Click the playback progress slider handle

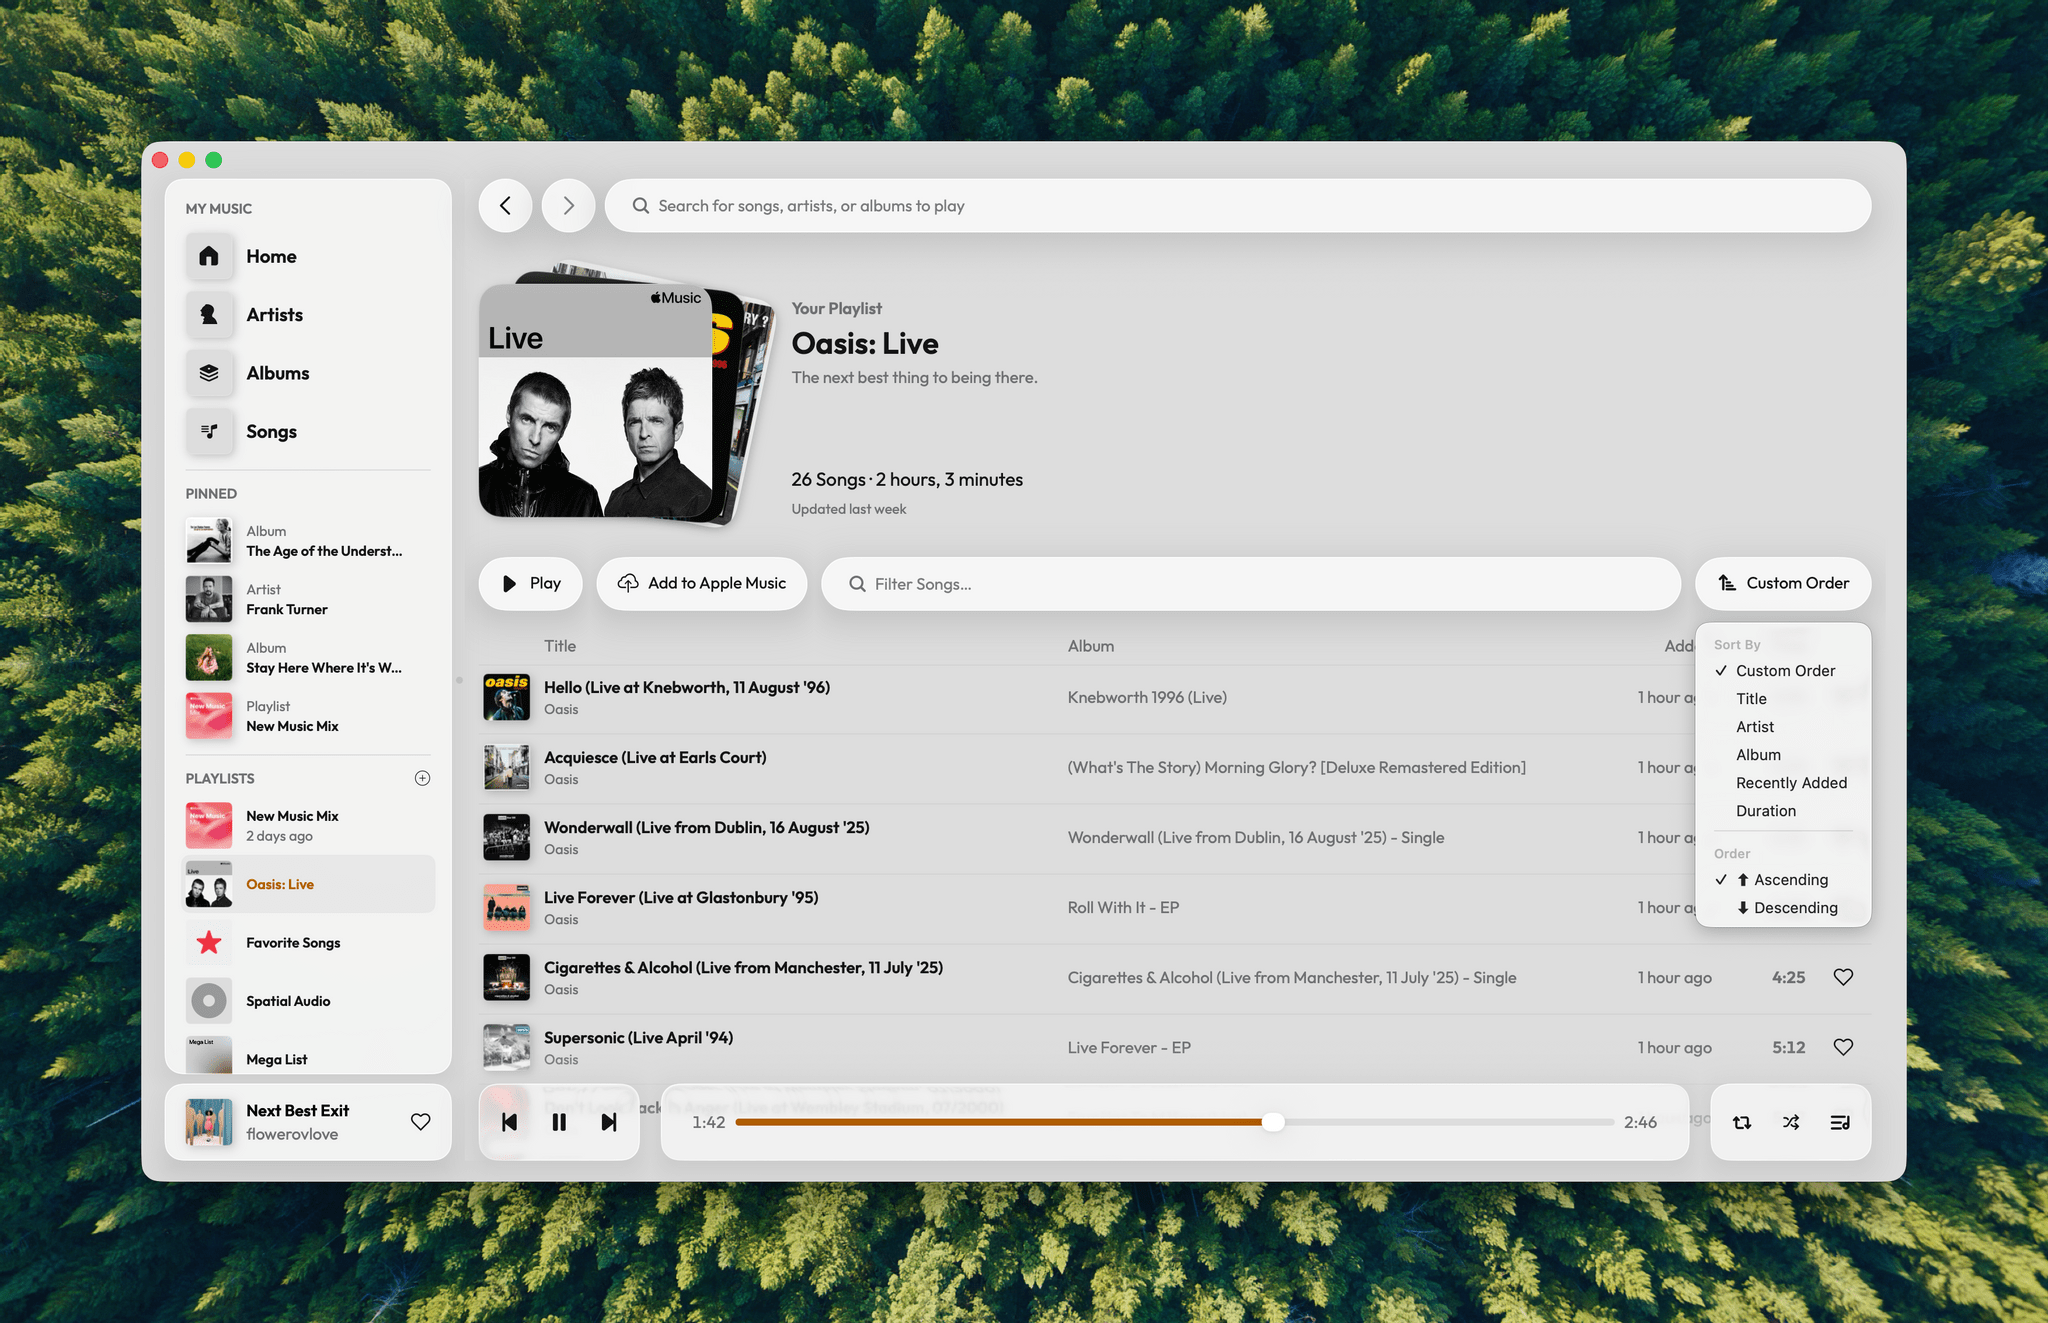pyautogui.click(x=1272, y=1122)
